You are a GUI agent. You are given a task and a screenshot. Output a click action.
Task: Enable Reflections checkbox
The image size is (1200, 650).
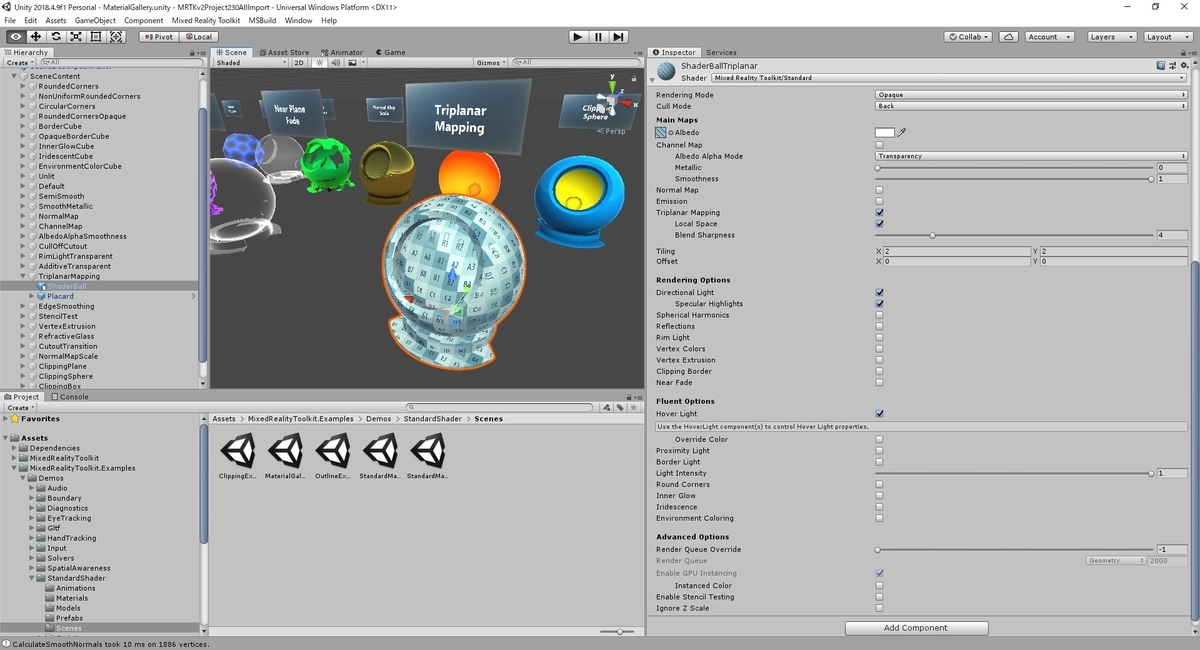tap(879, 326)
